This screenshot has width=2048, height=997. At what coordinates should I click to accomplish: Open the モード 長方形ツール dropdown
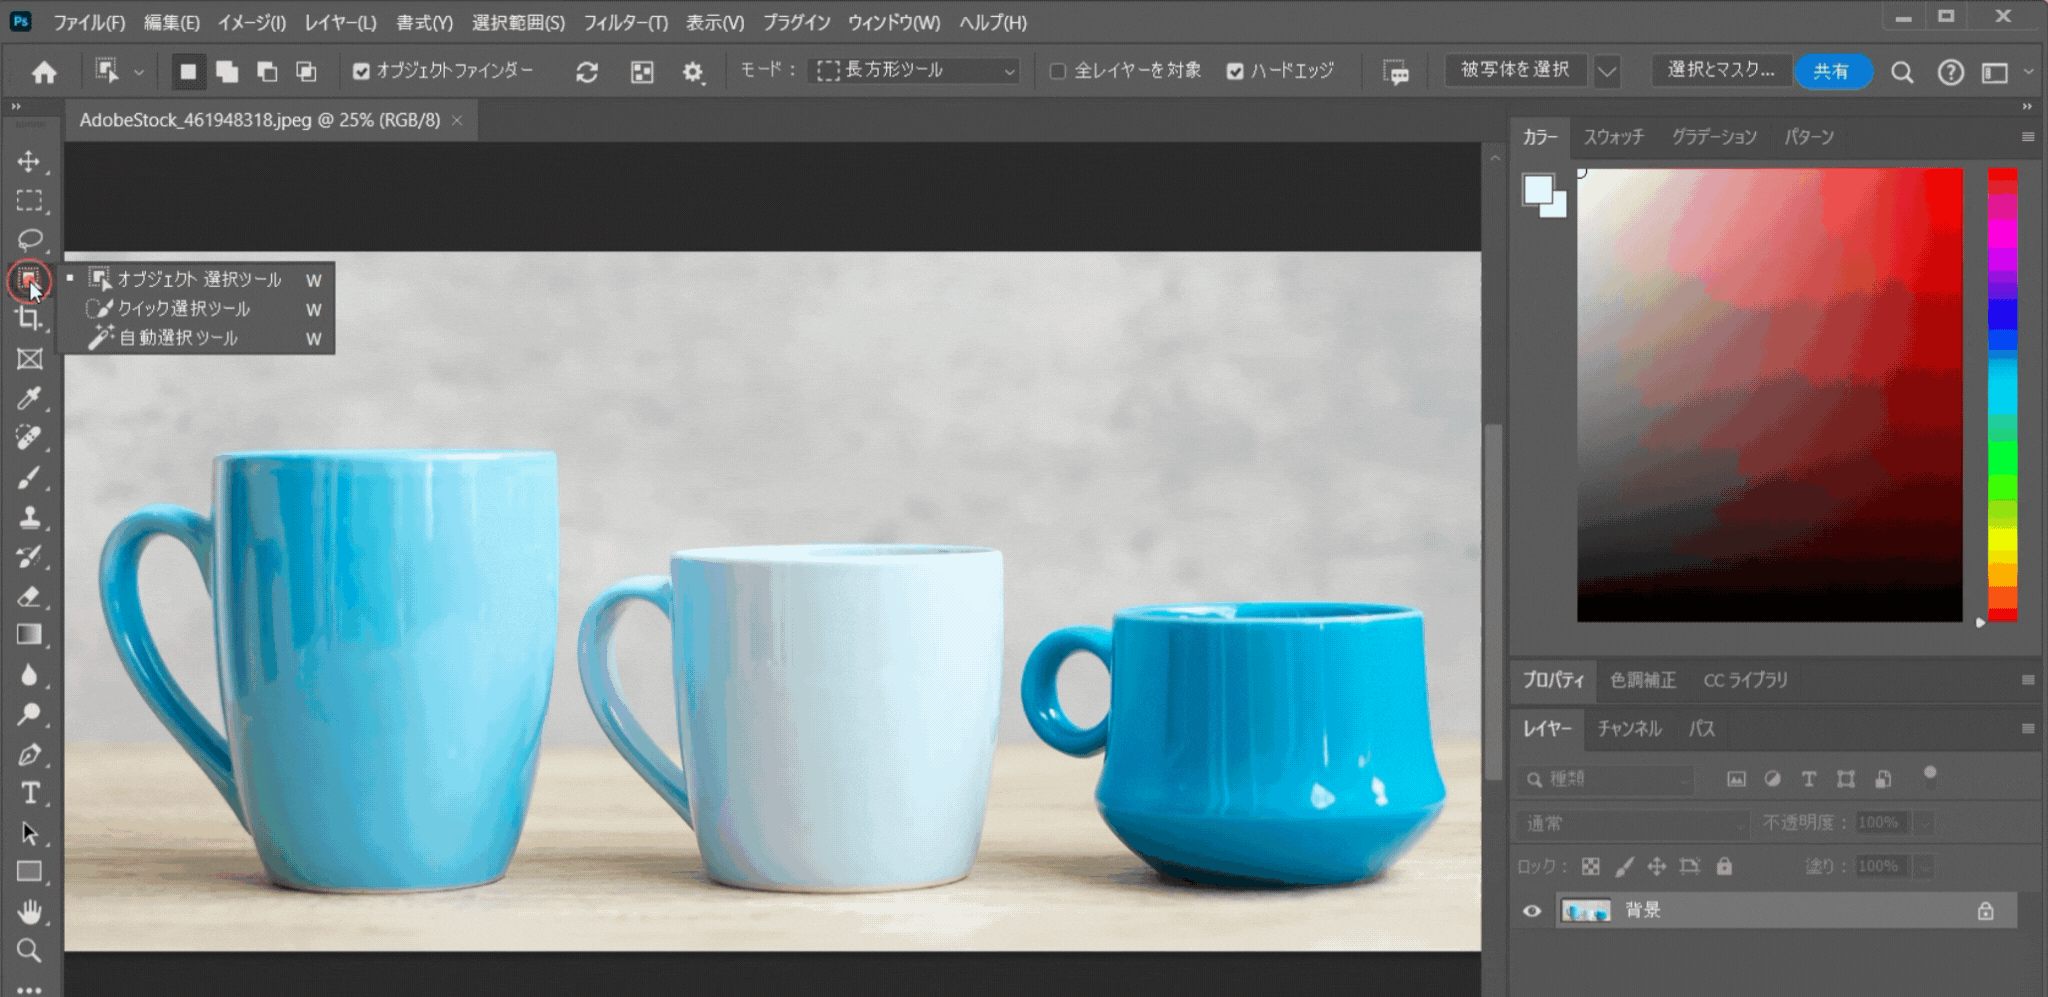tap(914, 71)
